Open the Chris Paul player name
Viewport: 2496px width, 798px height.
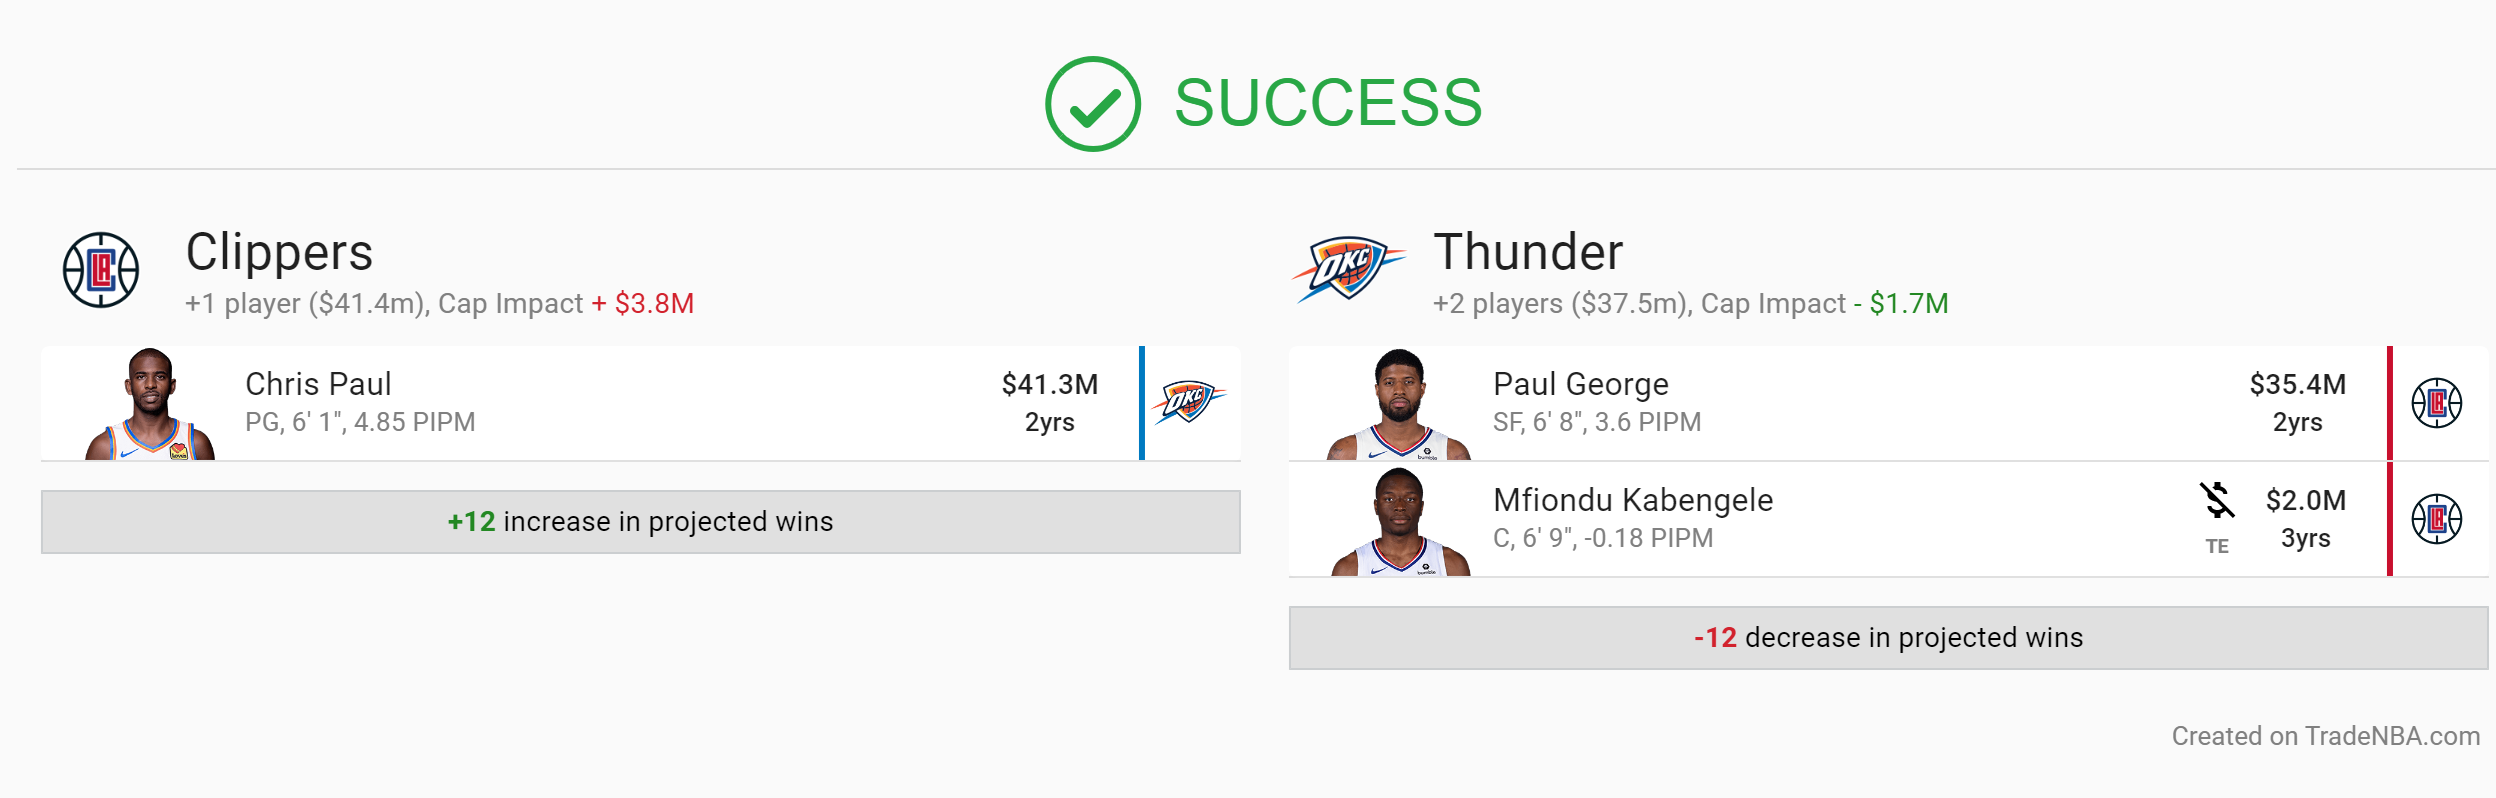point(318,384)
